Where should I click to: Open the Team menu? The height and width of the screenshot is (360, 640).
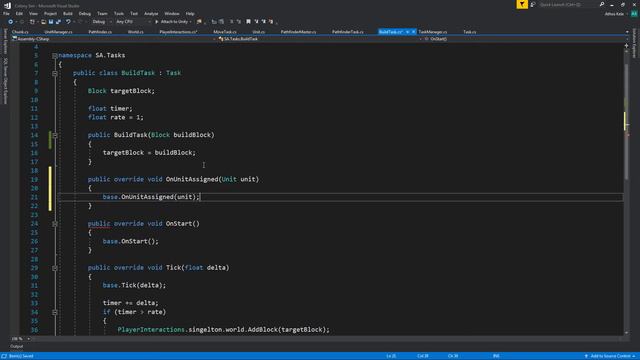[102, 13]
